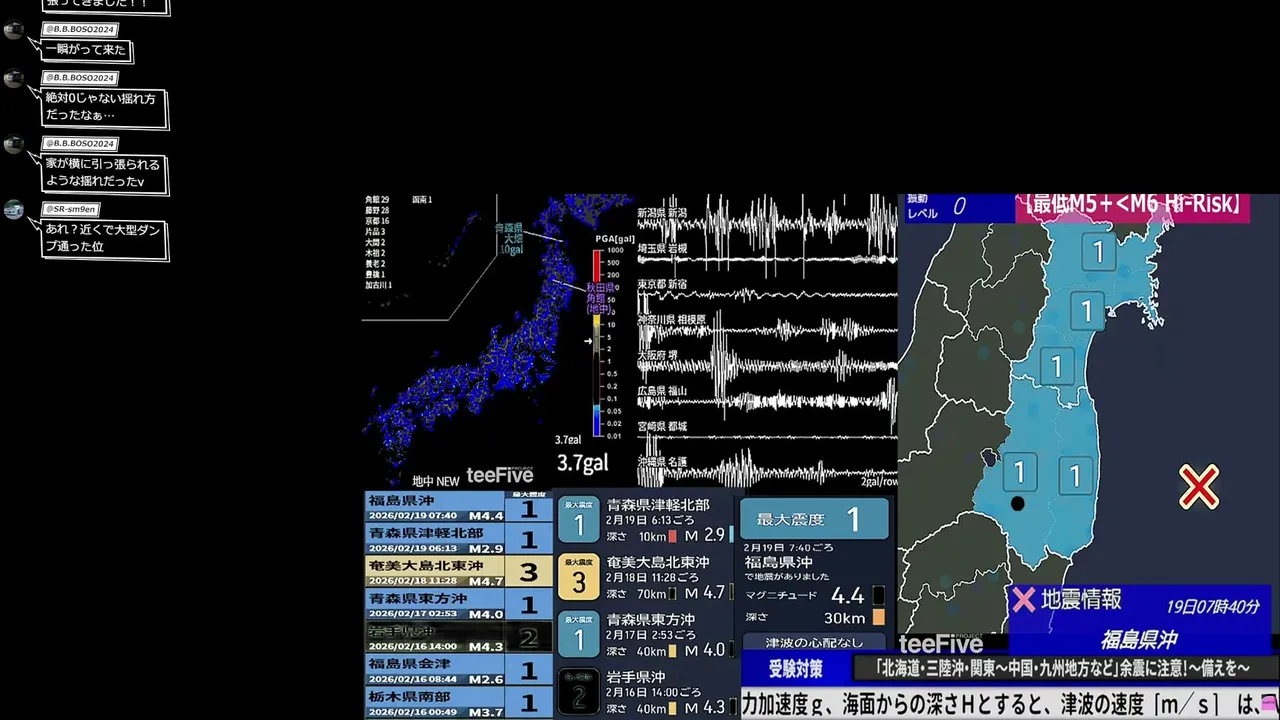The image size is (1280, 720).
Task: Select the chat bubble 一瞬がって来た
Action: 87,50
